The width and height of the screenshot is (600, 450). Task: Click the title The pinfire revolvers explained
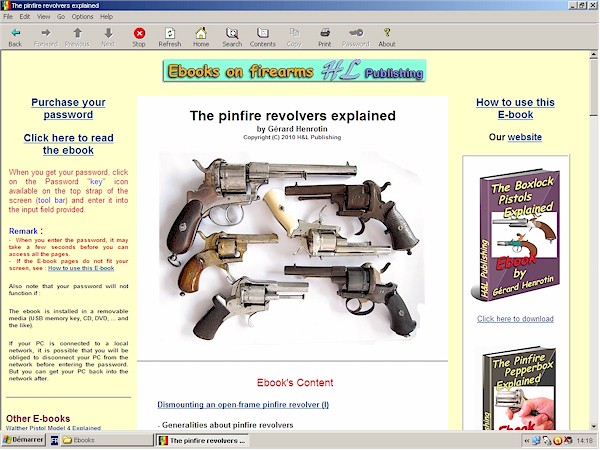click(x=292, y=116)
